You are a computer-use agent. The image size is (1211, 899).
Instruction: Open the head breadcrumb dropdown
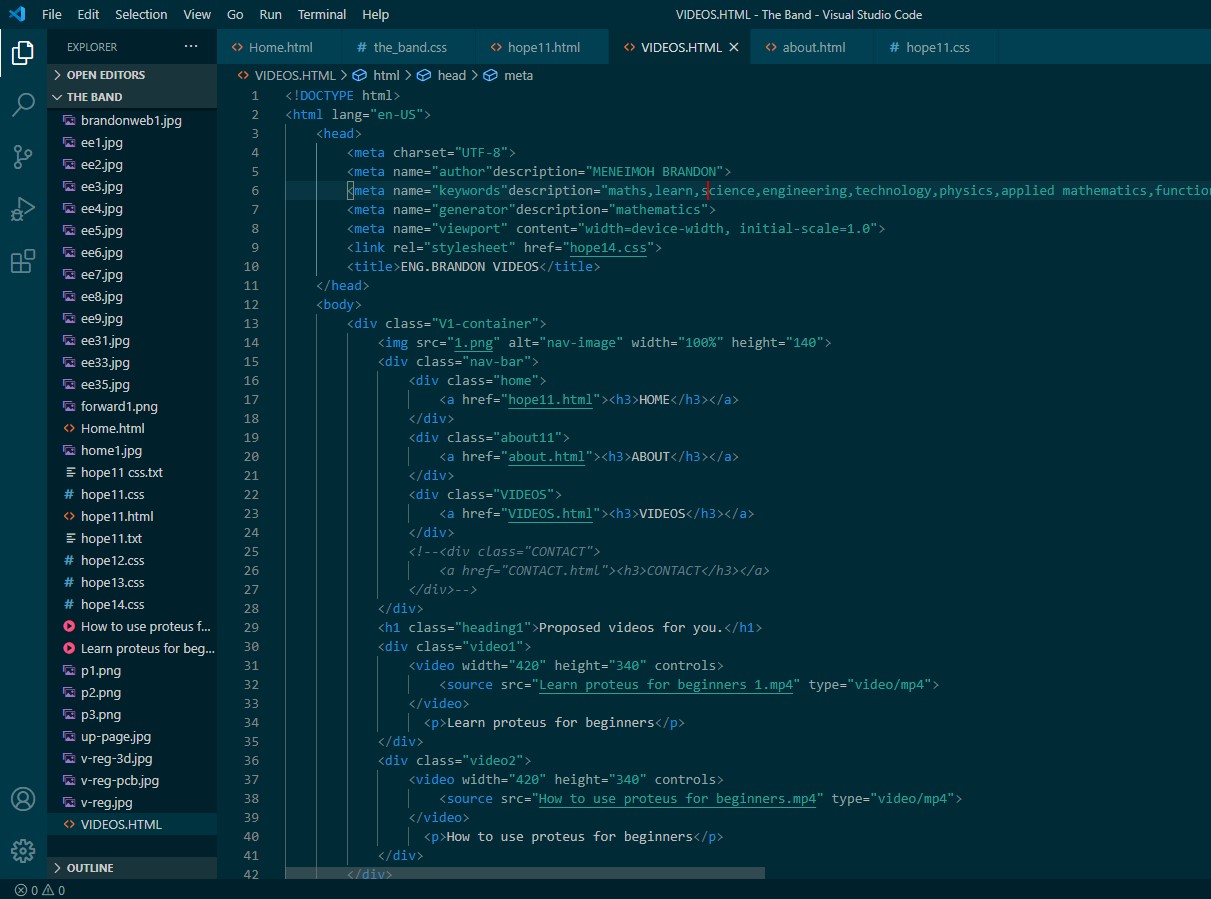point(452,75)
